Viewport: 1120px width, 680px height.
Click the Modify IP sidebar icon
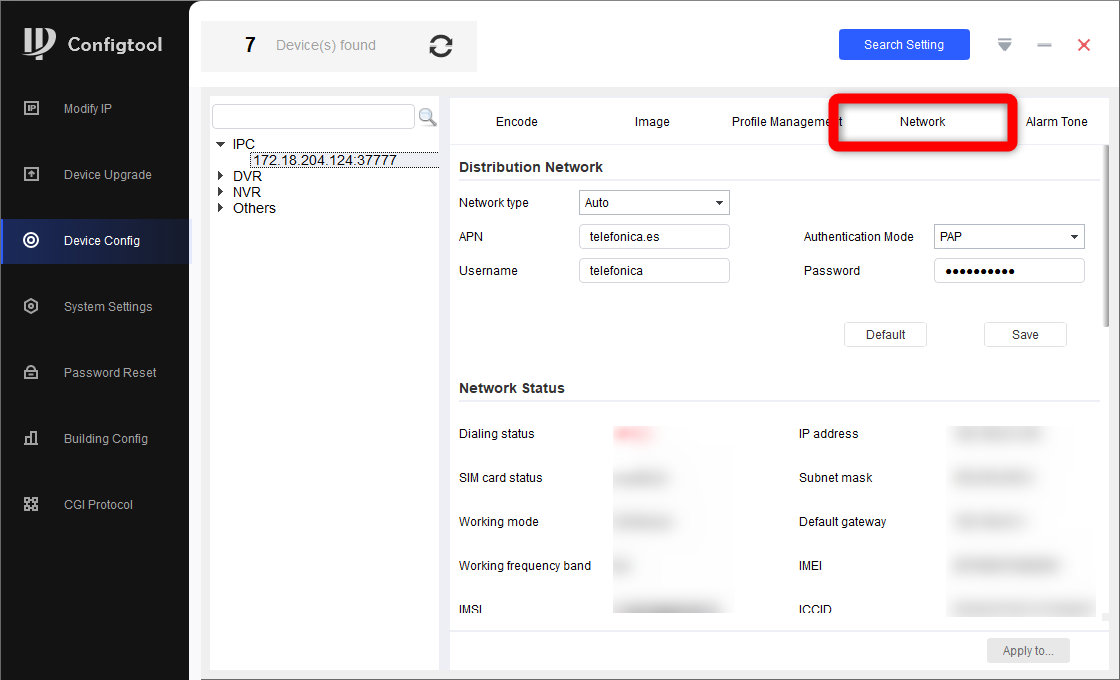(31, 109)
